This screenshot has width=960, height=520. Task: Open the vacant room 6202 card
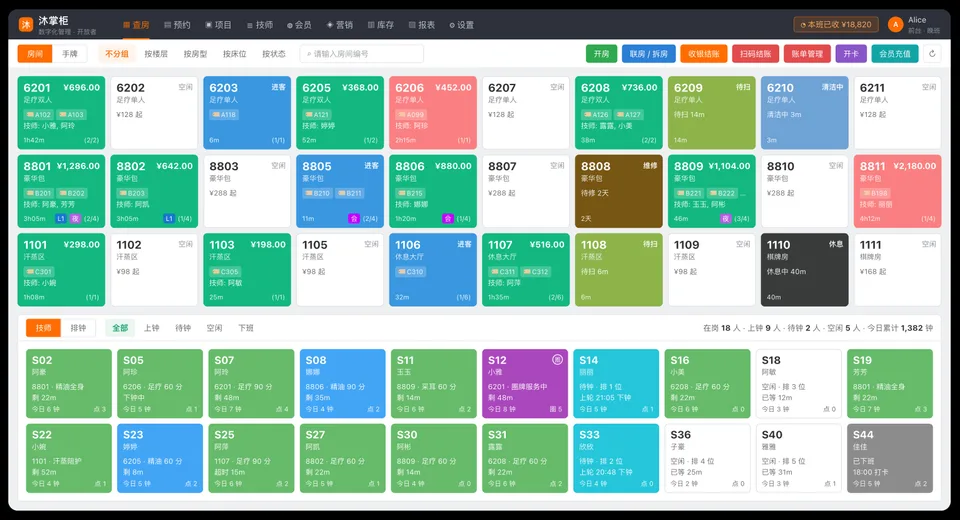tap(154, 113)
